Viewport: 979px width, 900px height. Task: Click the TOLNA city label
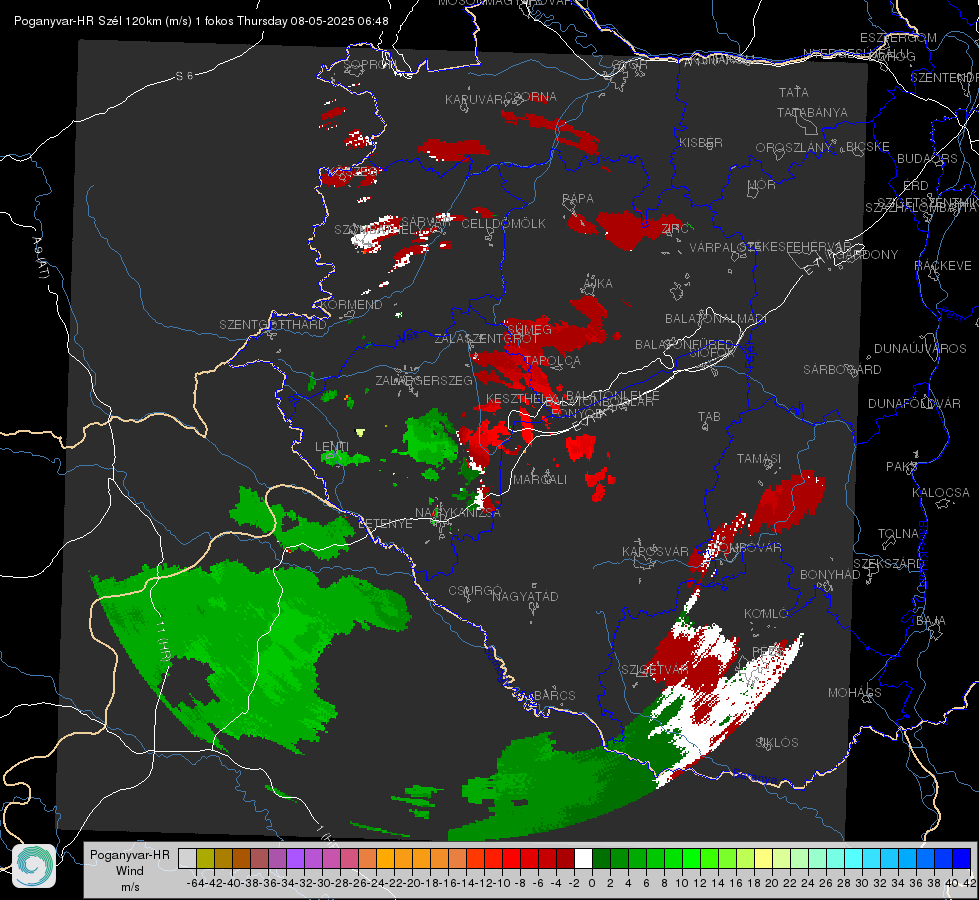click(x=898, y=534)
